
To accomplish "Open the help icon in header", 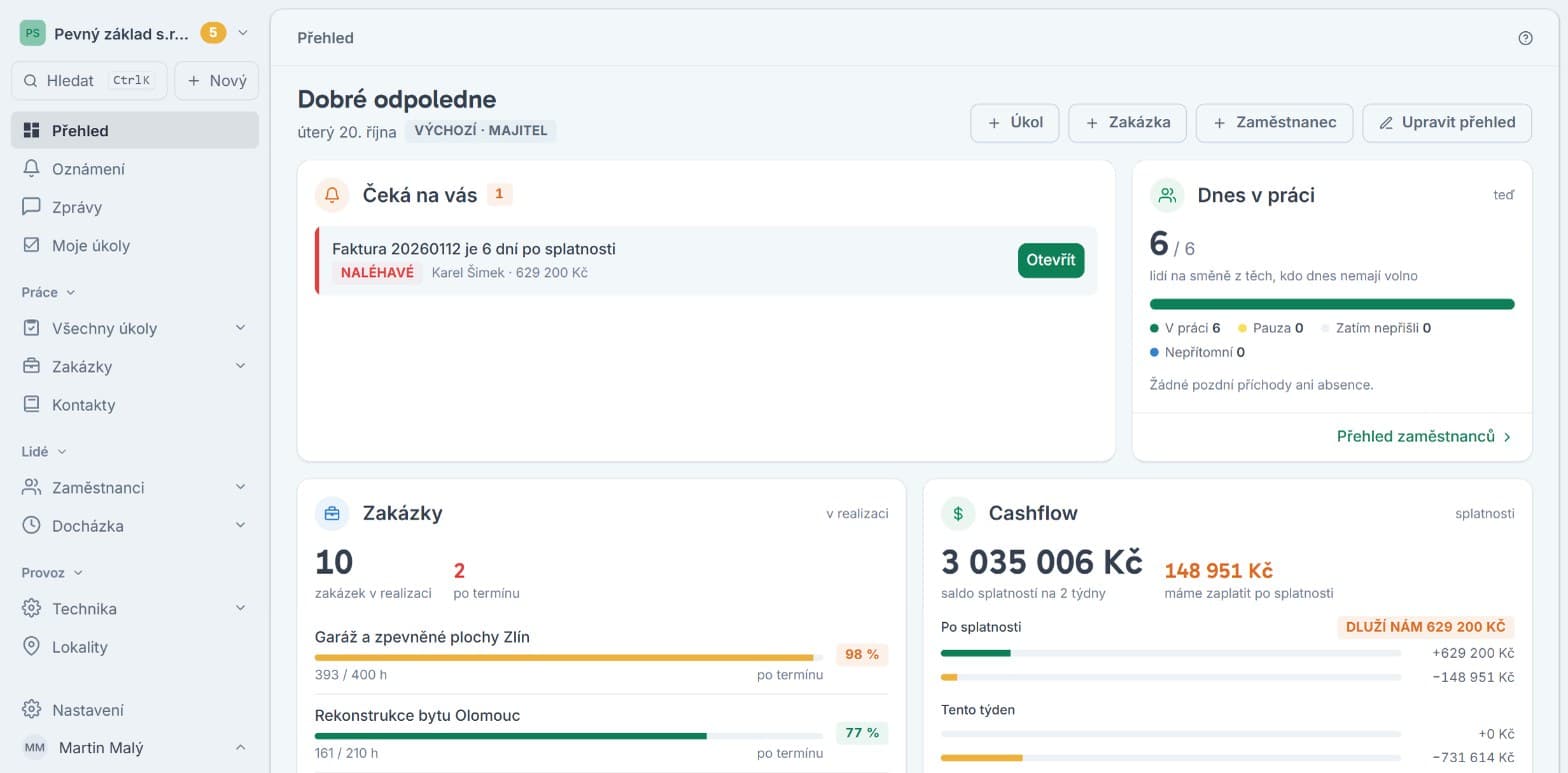I will pyautogui.click(x=1525, y=38).
